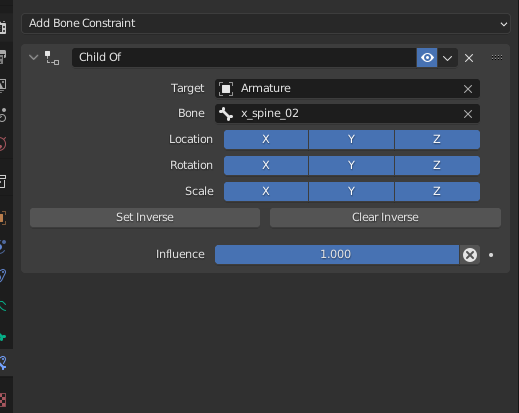Toggle Rotation Y axis
Image resolution: width=519 pixels, height=413 pixels.
(351, 165)
